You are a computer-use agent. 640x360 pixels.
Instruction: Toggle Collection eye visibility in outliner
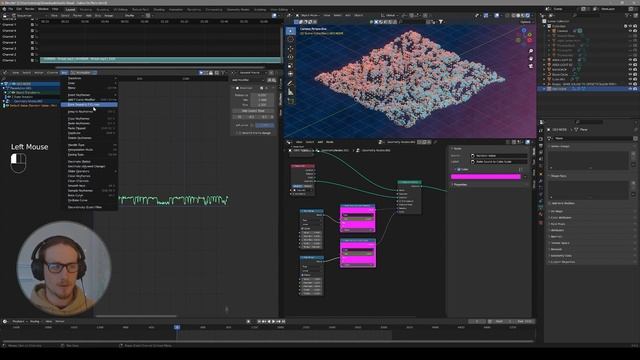click(x=630, y=26)
